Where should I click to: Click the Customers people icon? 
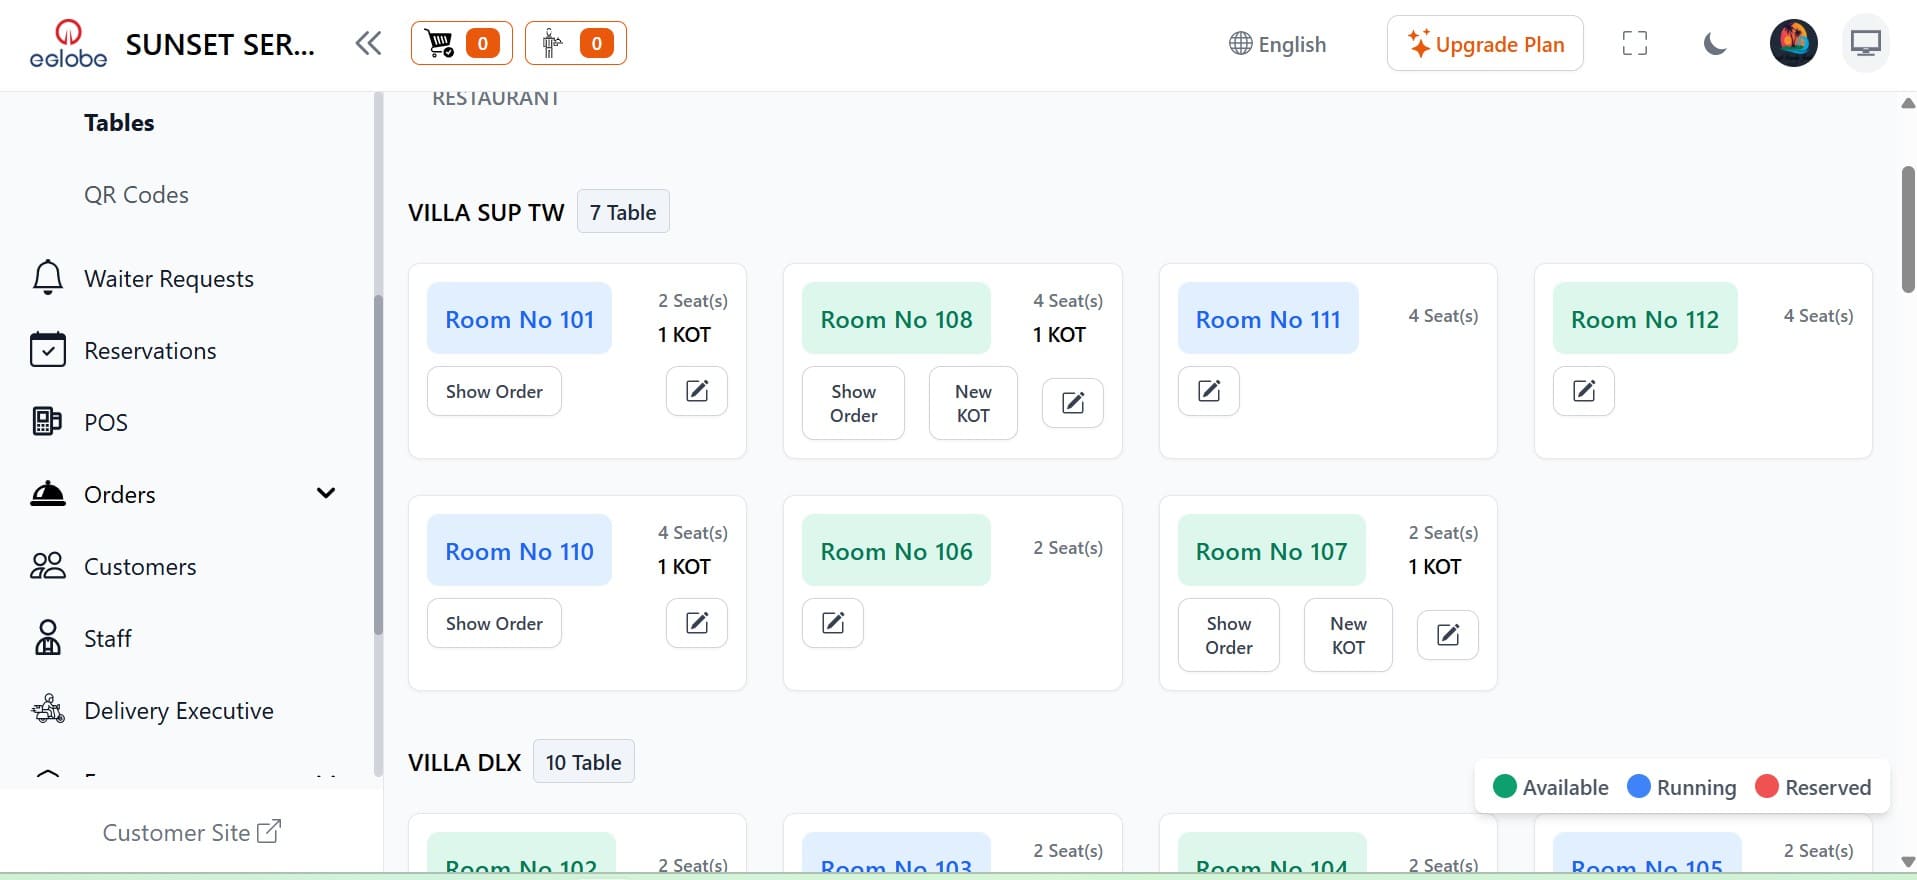tap(48, 565)
